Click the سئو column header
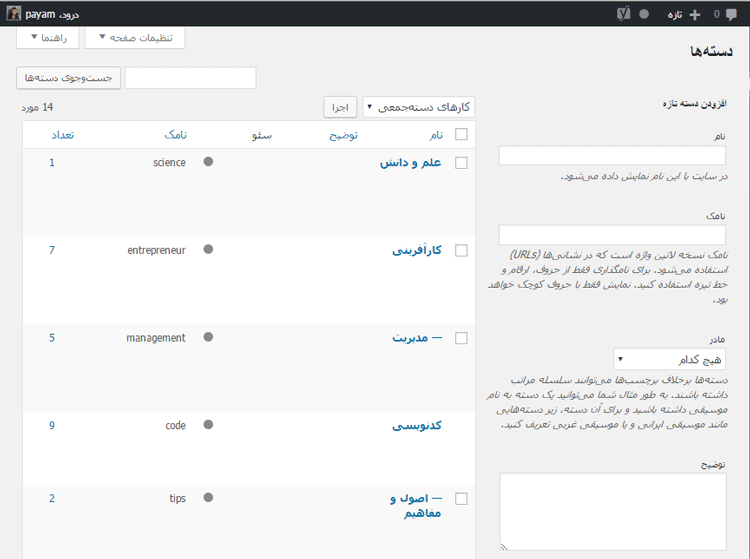This screenshot has width=750, height=559. 262,135
